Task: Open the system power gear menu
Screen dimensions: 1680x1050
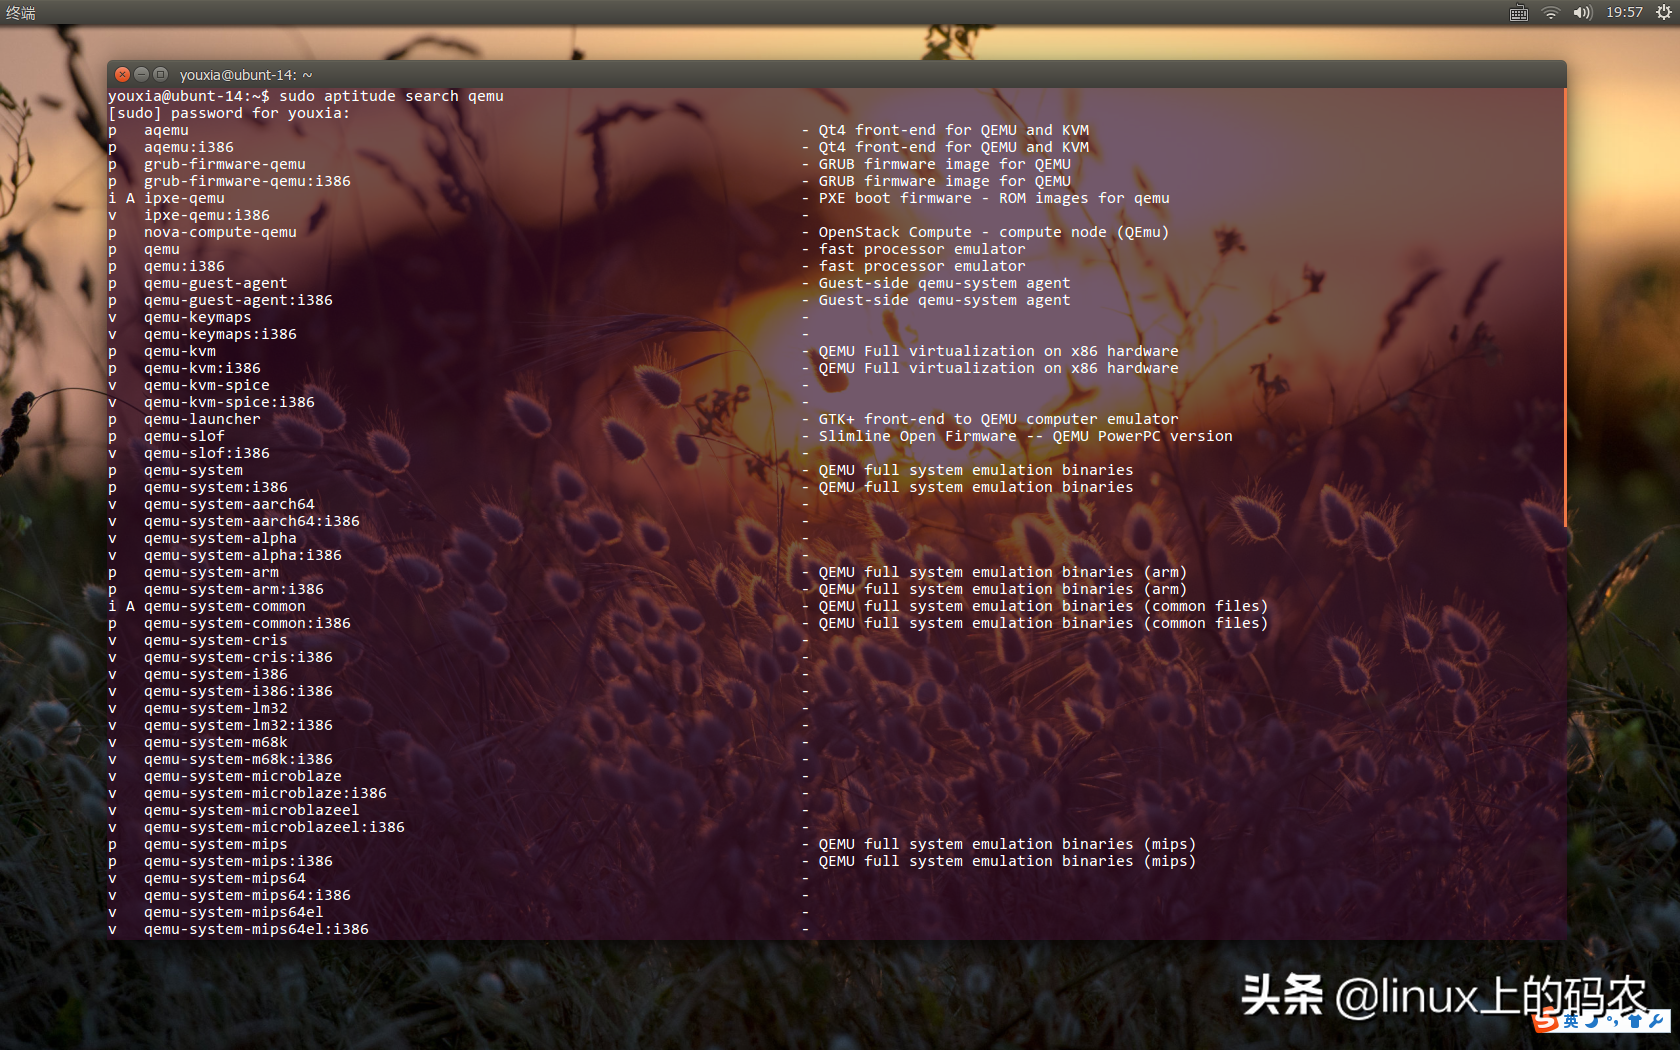Action: [1664, 13]
